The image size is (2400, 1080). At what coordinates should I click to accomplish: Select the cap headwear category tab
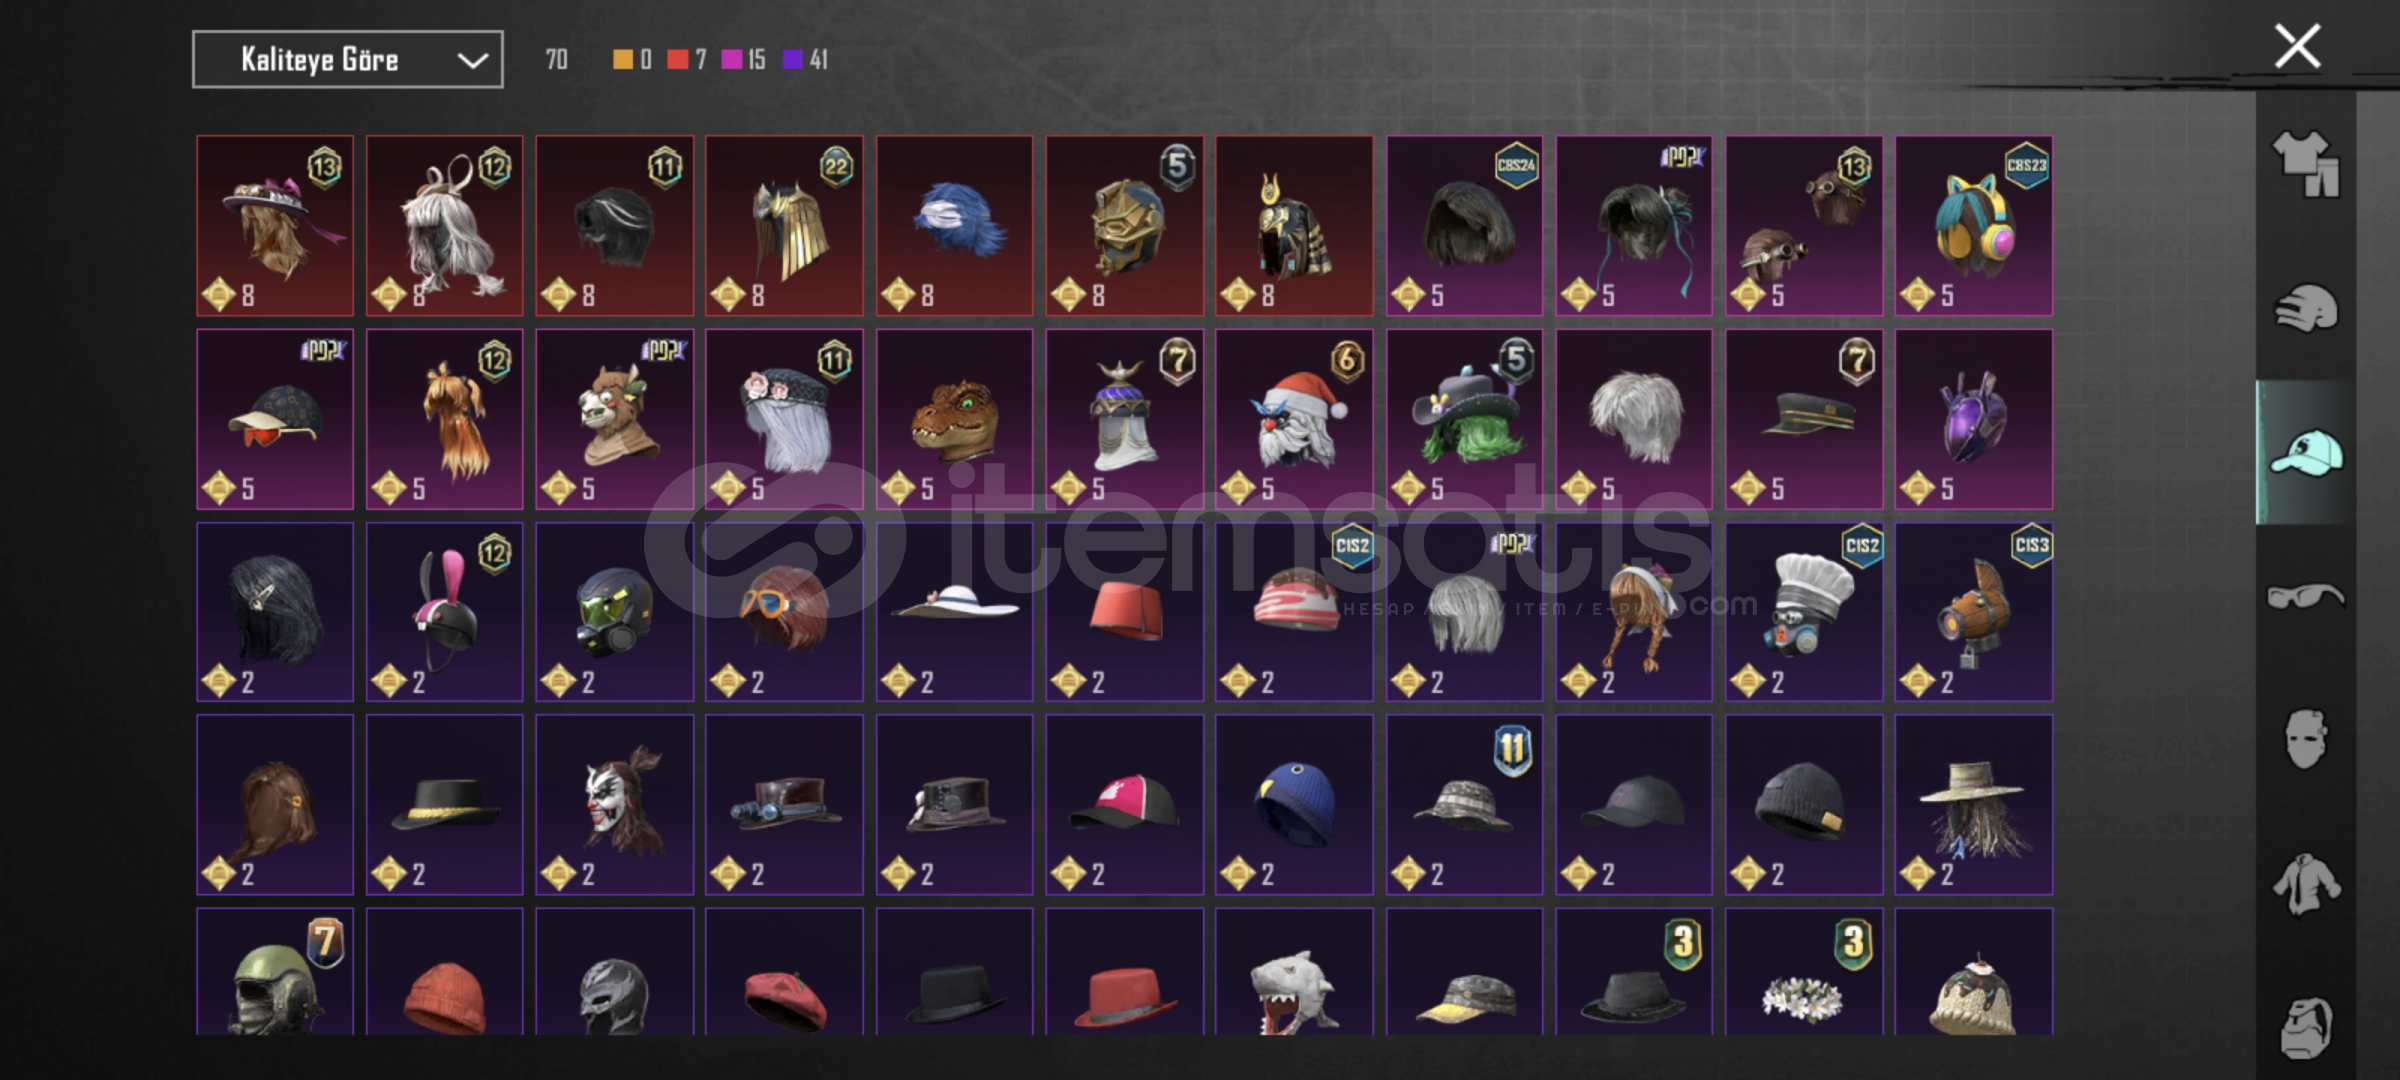[x=2306, y=453]
